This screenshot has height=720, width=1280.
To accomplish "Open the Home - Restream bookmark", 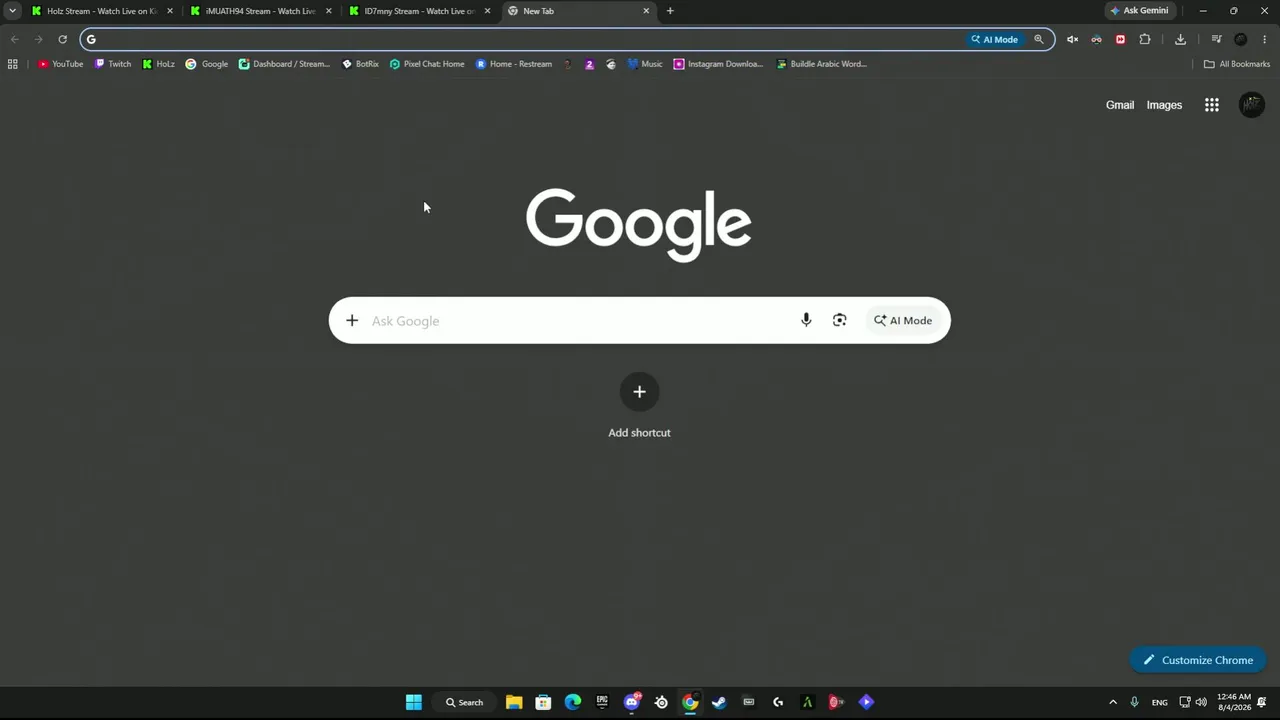I will (514, 64).
